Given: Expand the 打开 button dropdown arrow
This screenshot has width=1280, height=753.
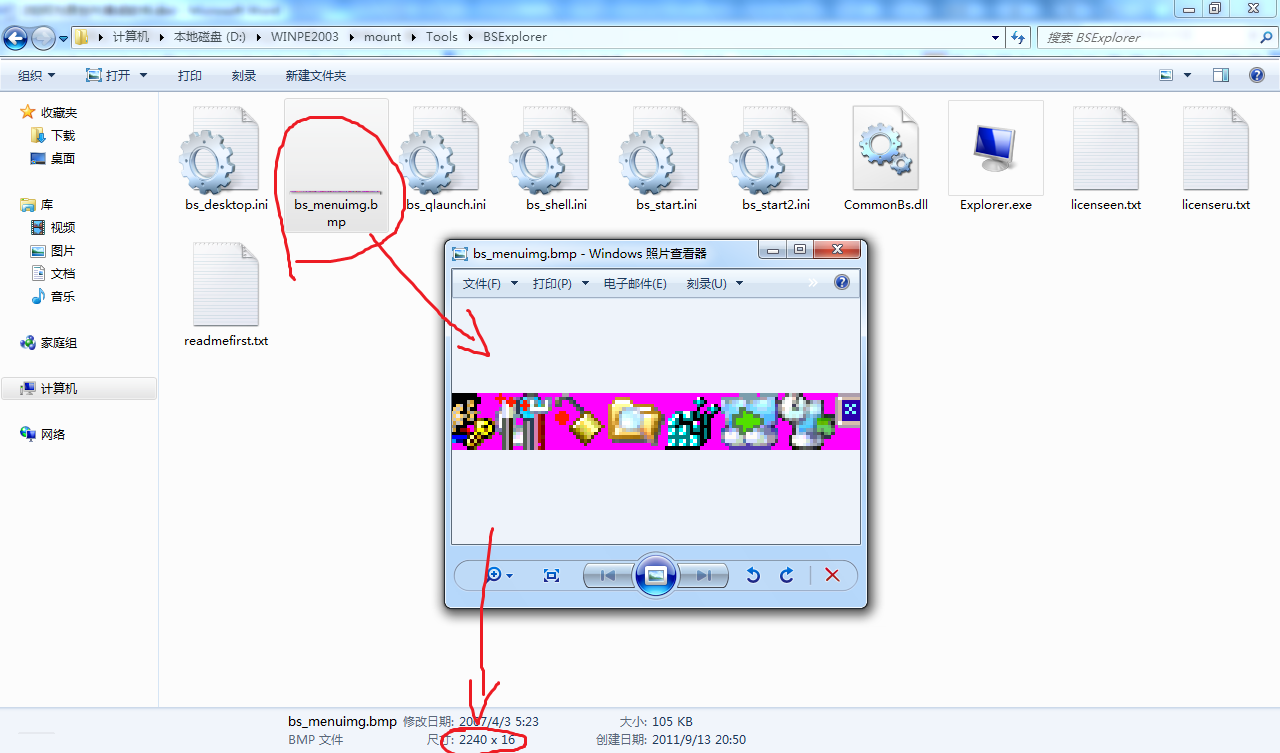Looking at the screenshot, I should pos(143,75).
